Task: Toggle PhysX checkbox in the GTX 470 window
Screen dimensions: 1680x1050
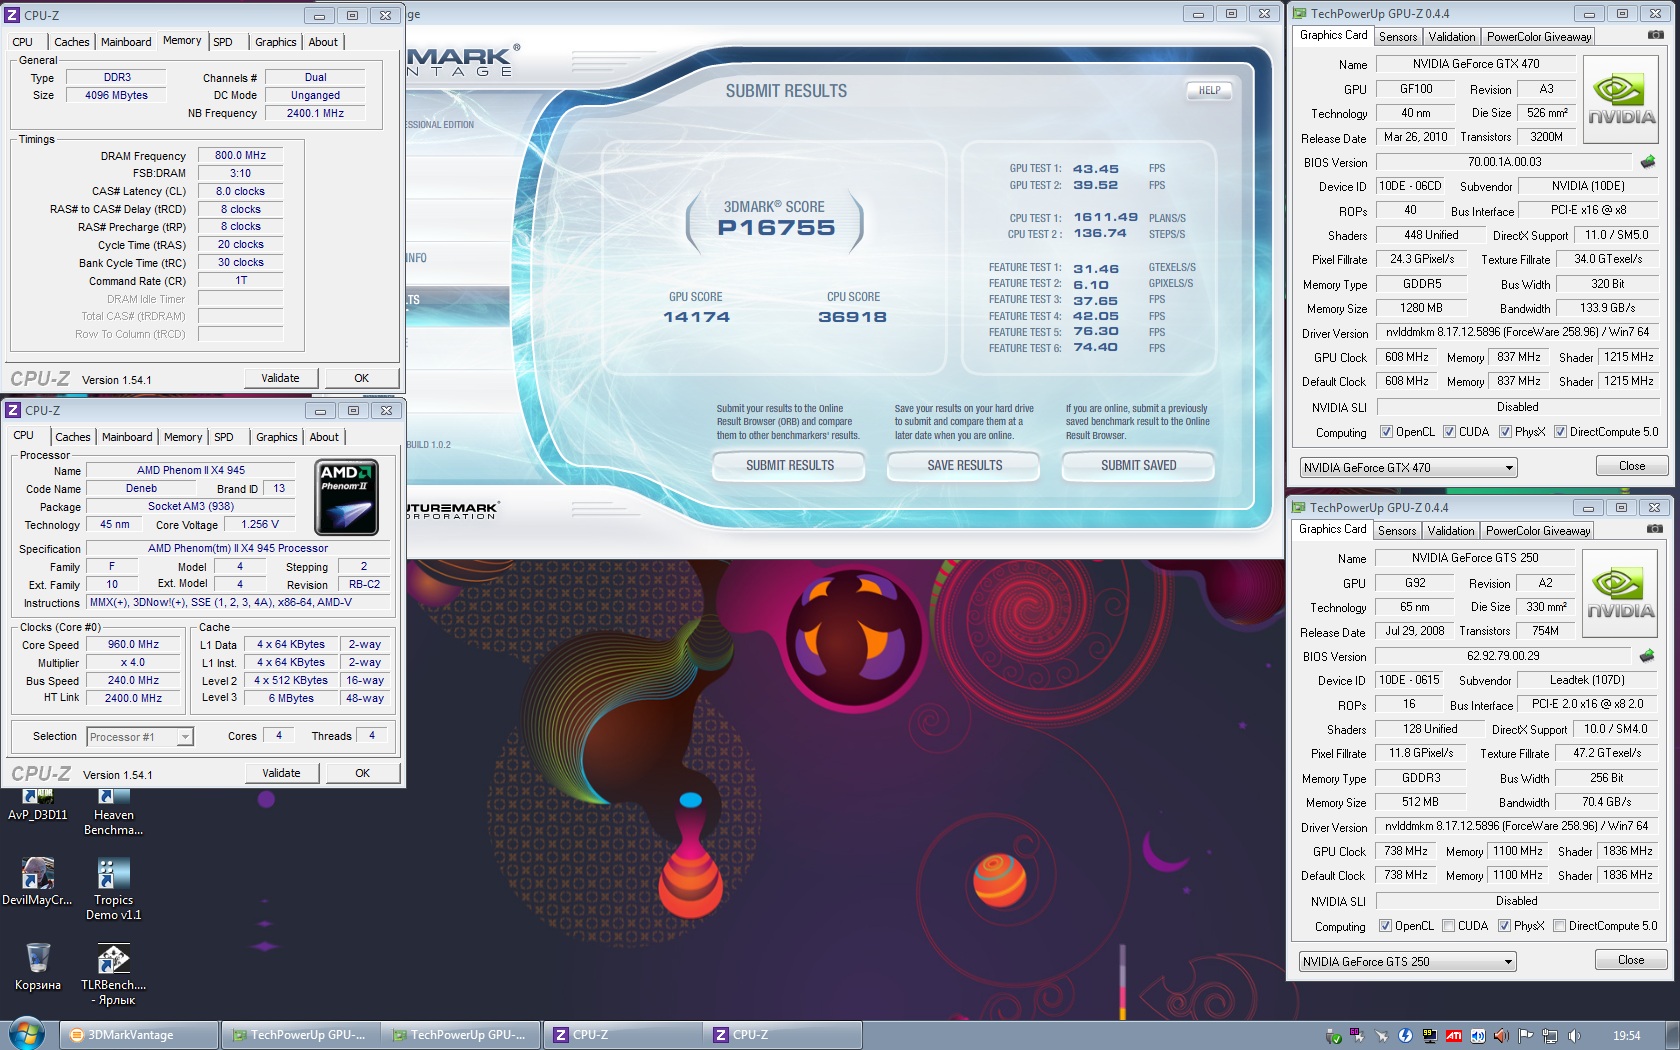Action: pyautogui.click(x=1505, y=432)
